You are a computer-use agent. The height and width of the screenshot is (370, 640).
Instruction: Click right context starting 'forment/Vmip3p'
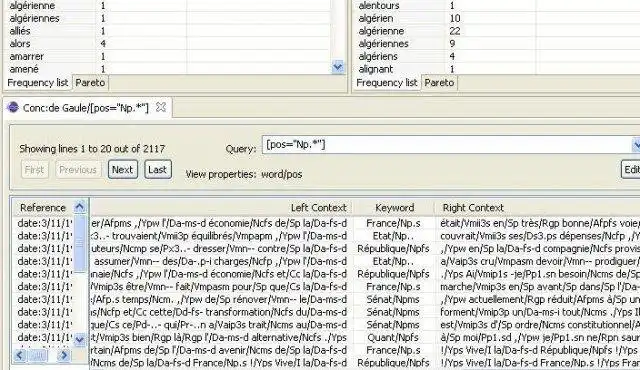[x=540, y=312]
